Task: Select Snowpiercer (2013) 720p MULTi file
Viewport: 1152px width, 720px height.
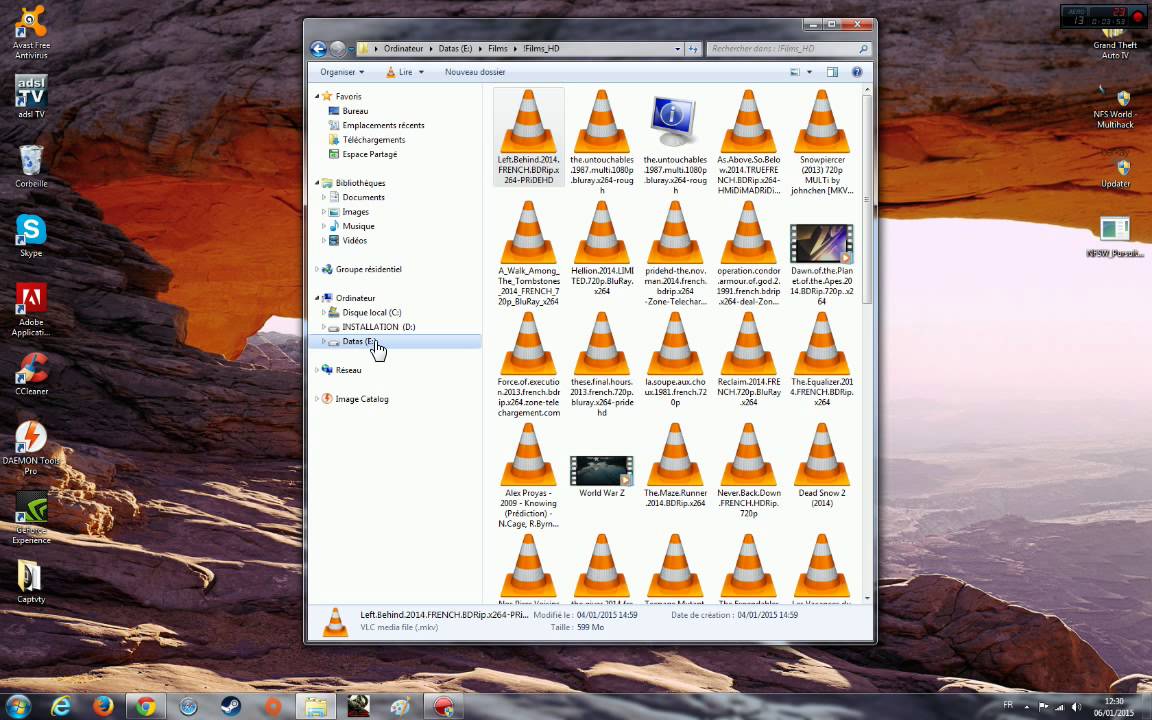Action: click(822, 122)
